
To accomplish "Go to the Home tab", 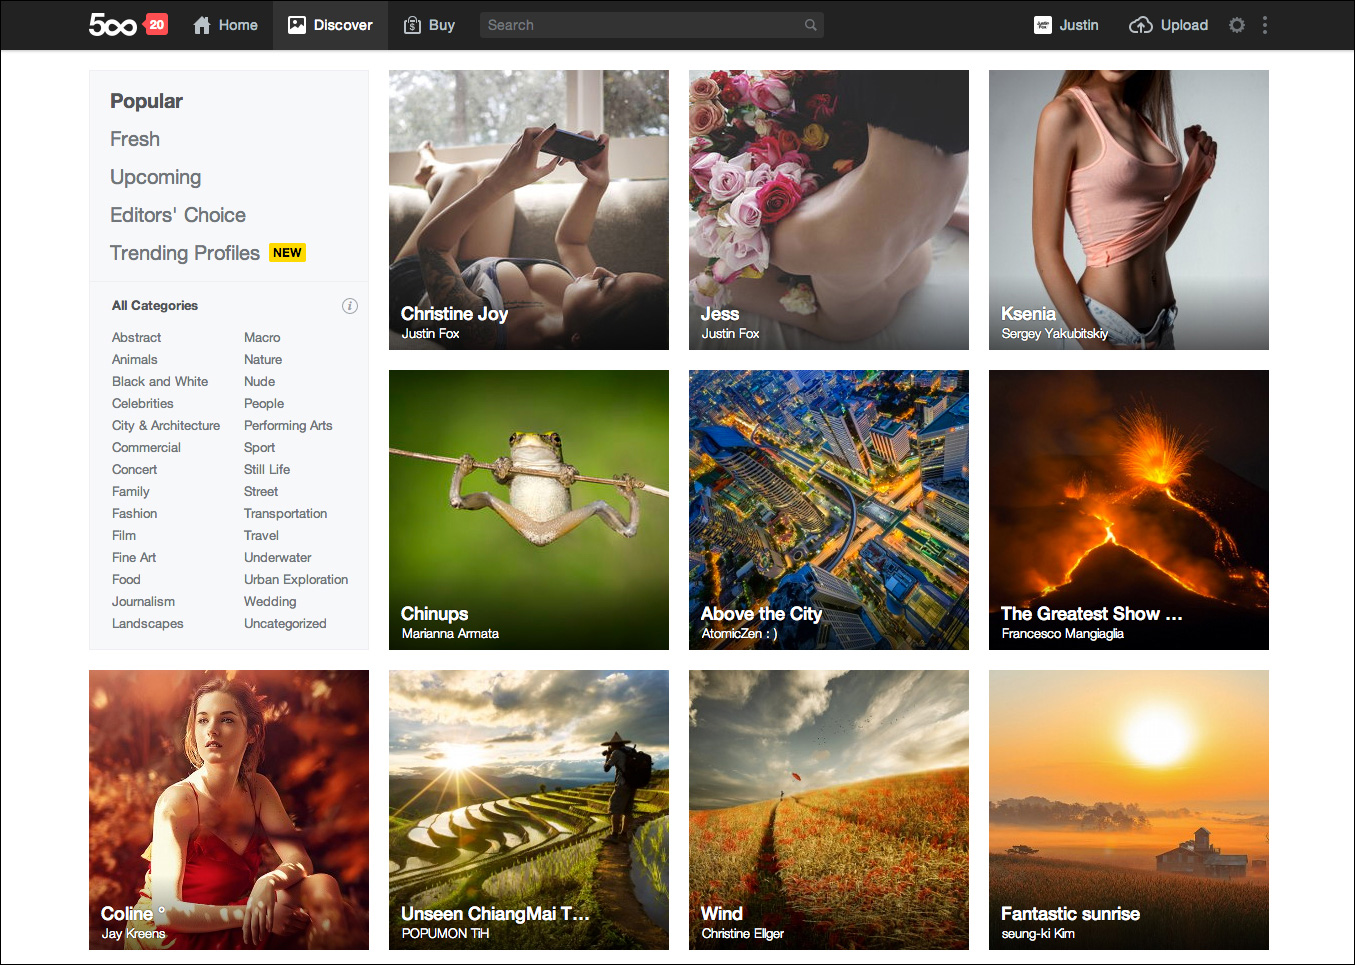I will (x=225, y=25).
